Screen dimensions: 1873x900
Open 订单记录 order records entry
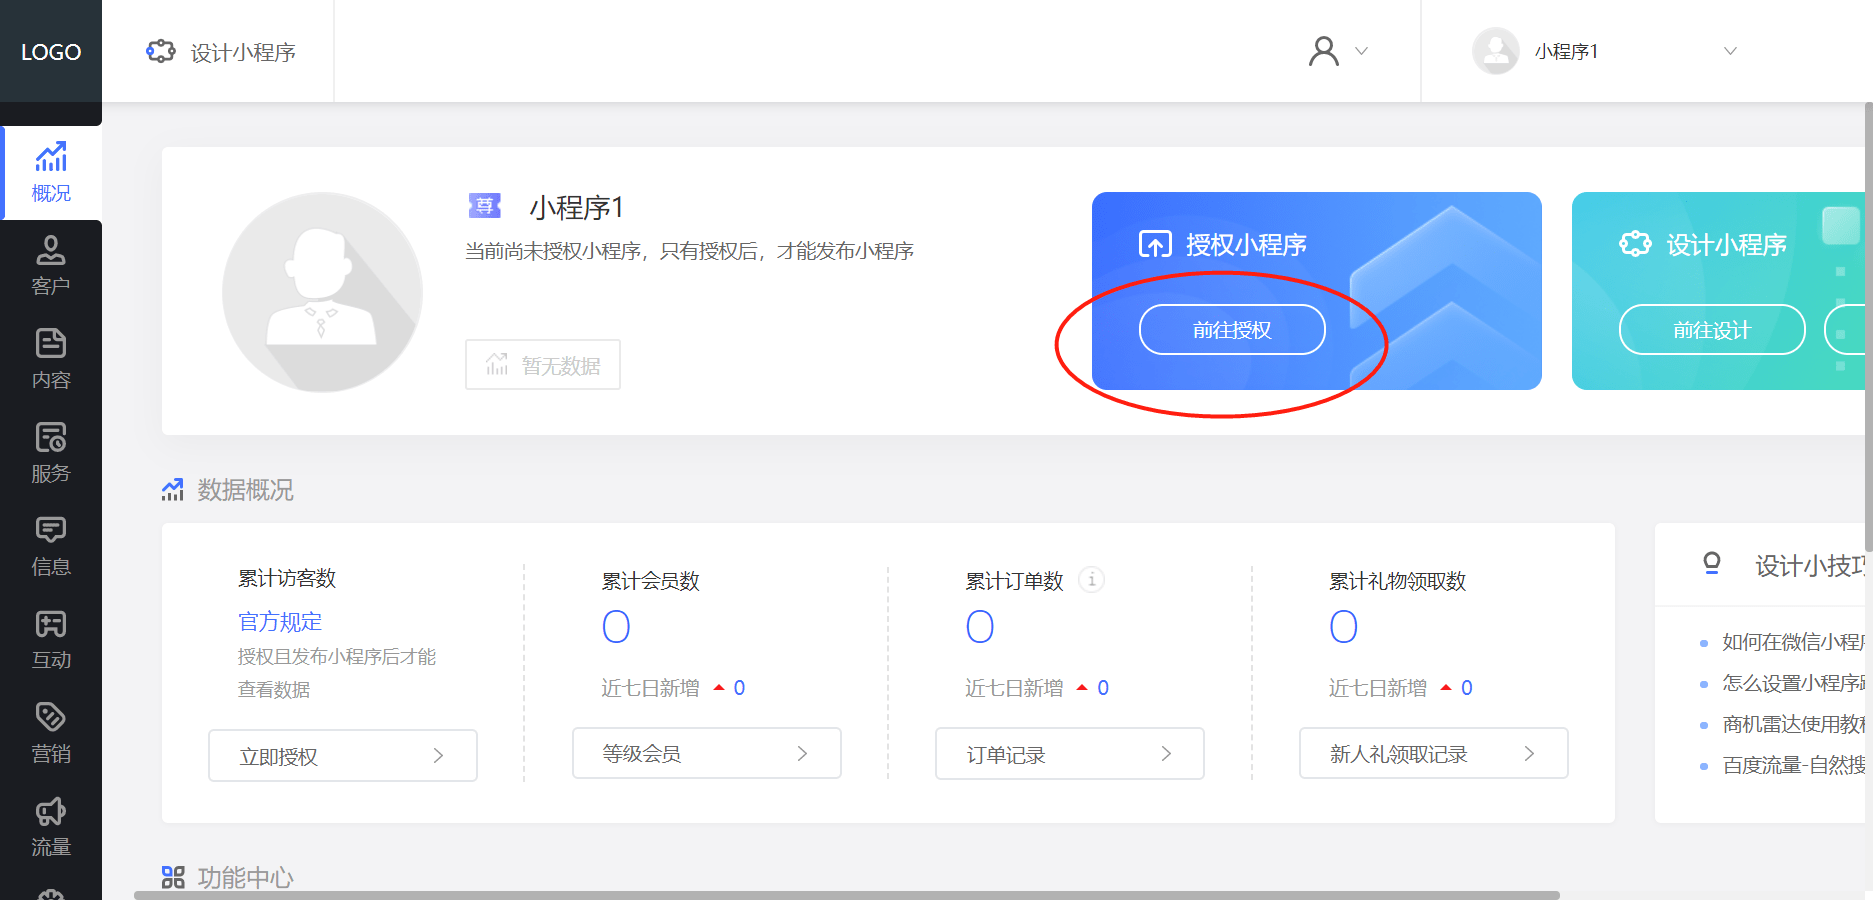click(x=1070, y=754)
